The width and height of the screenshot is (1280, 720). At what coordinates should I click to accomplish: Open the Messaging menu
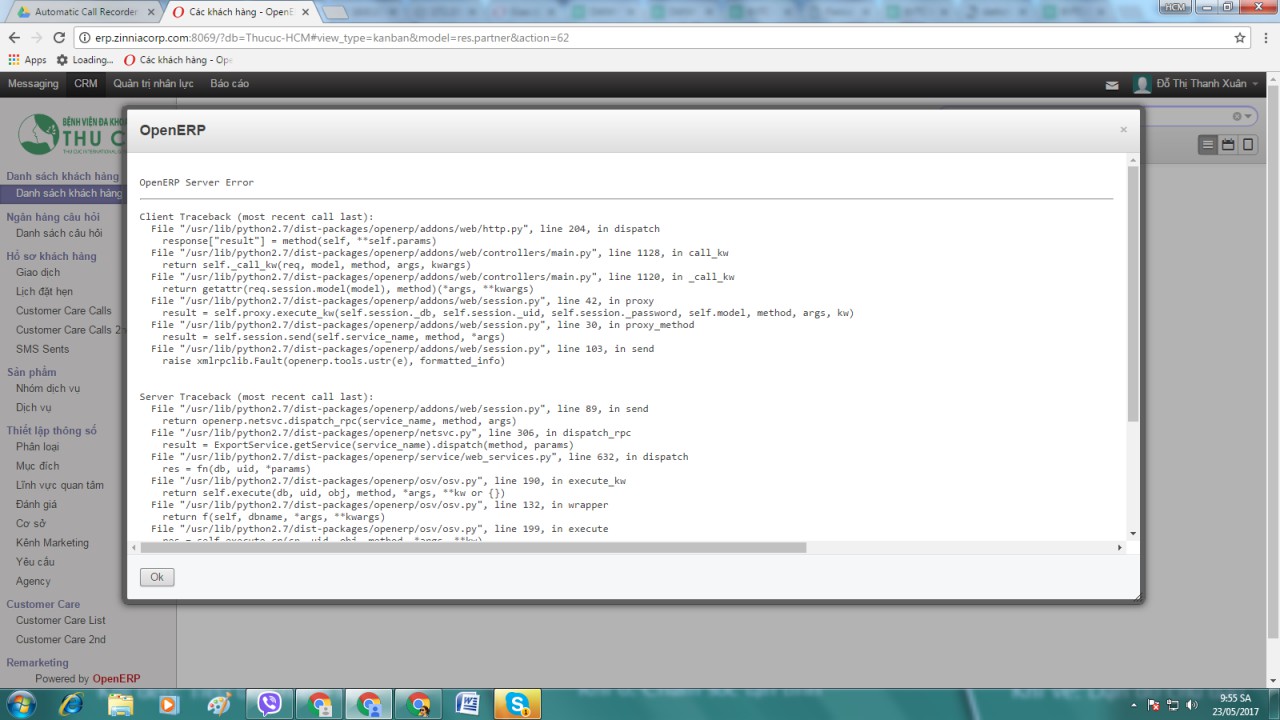pos(33,84)
